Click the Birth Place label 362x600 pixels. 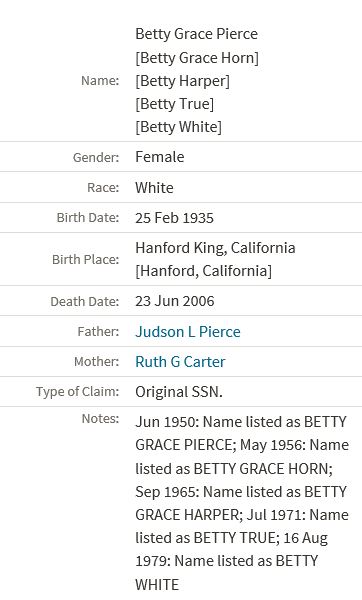86,259
